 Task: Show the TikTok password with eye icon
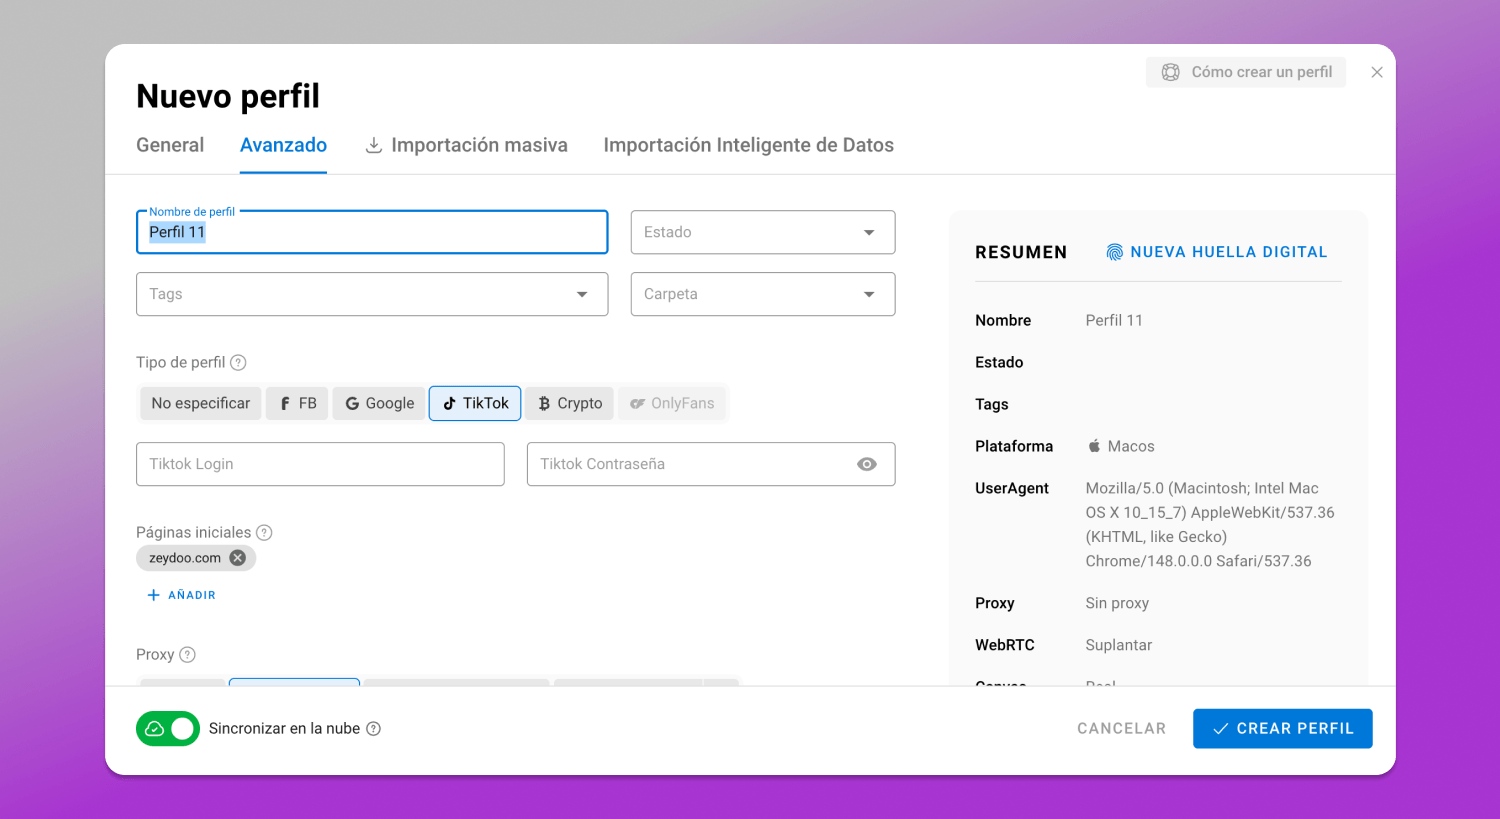coord(867,464)
